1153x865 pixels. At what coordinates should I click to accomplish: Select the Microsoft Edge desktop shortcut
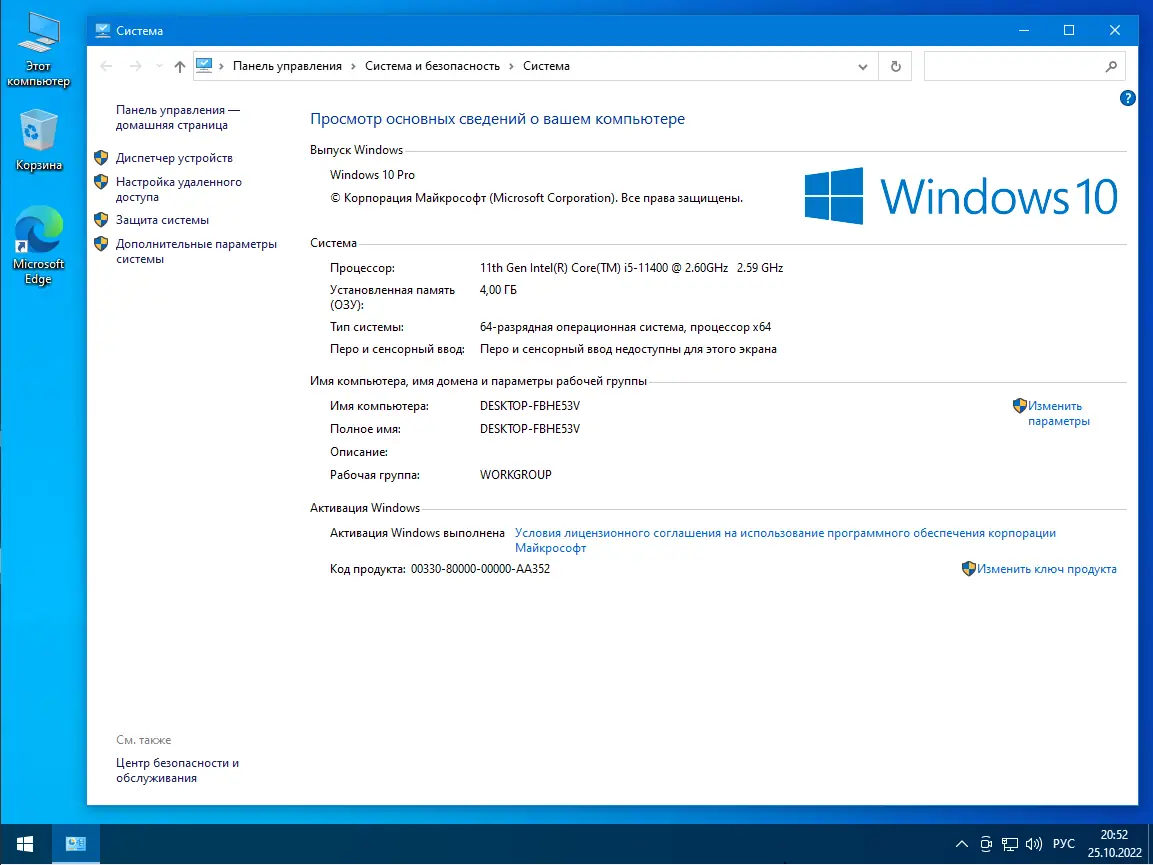(38, 246)
